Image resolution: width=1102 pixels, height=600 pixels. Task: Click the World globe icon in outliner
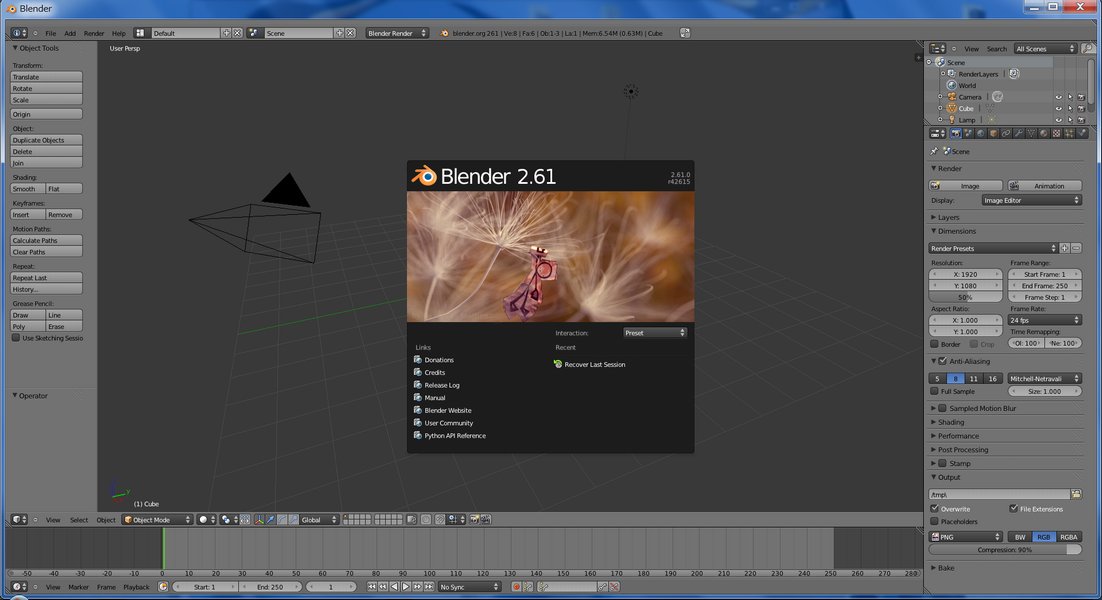[952, 85]
